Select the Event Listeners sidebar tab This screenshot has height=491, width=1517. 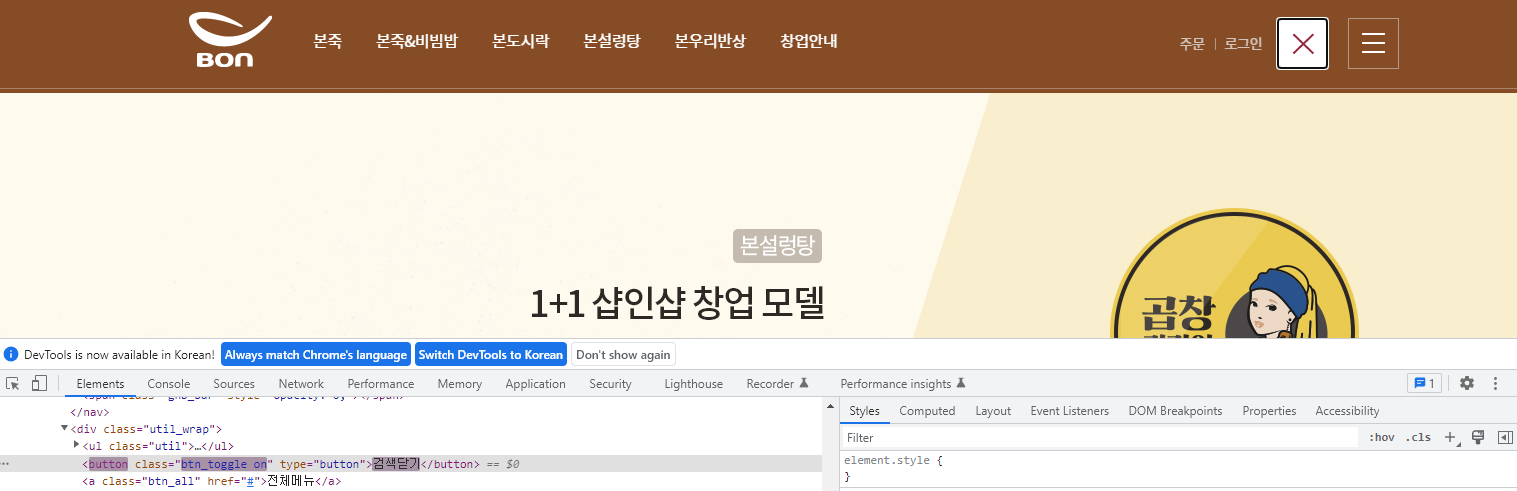(x=1069, y=410)
